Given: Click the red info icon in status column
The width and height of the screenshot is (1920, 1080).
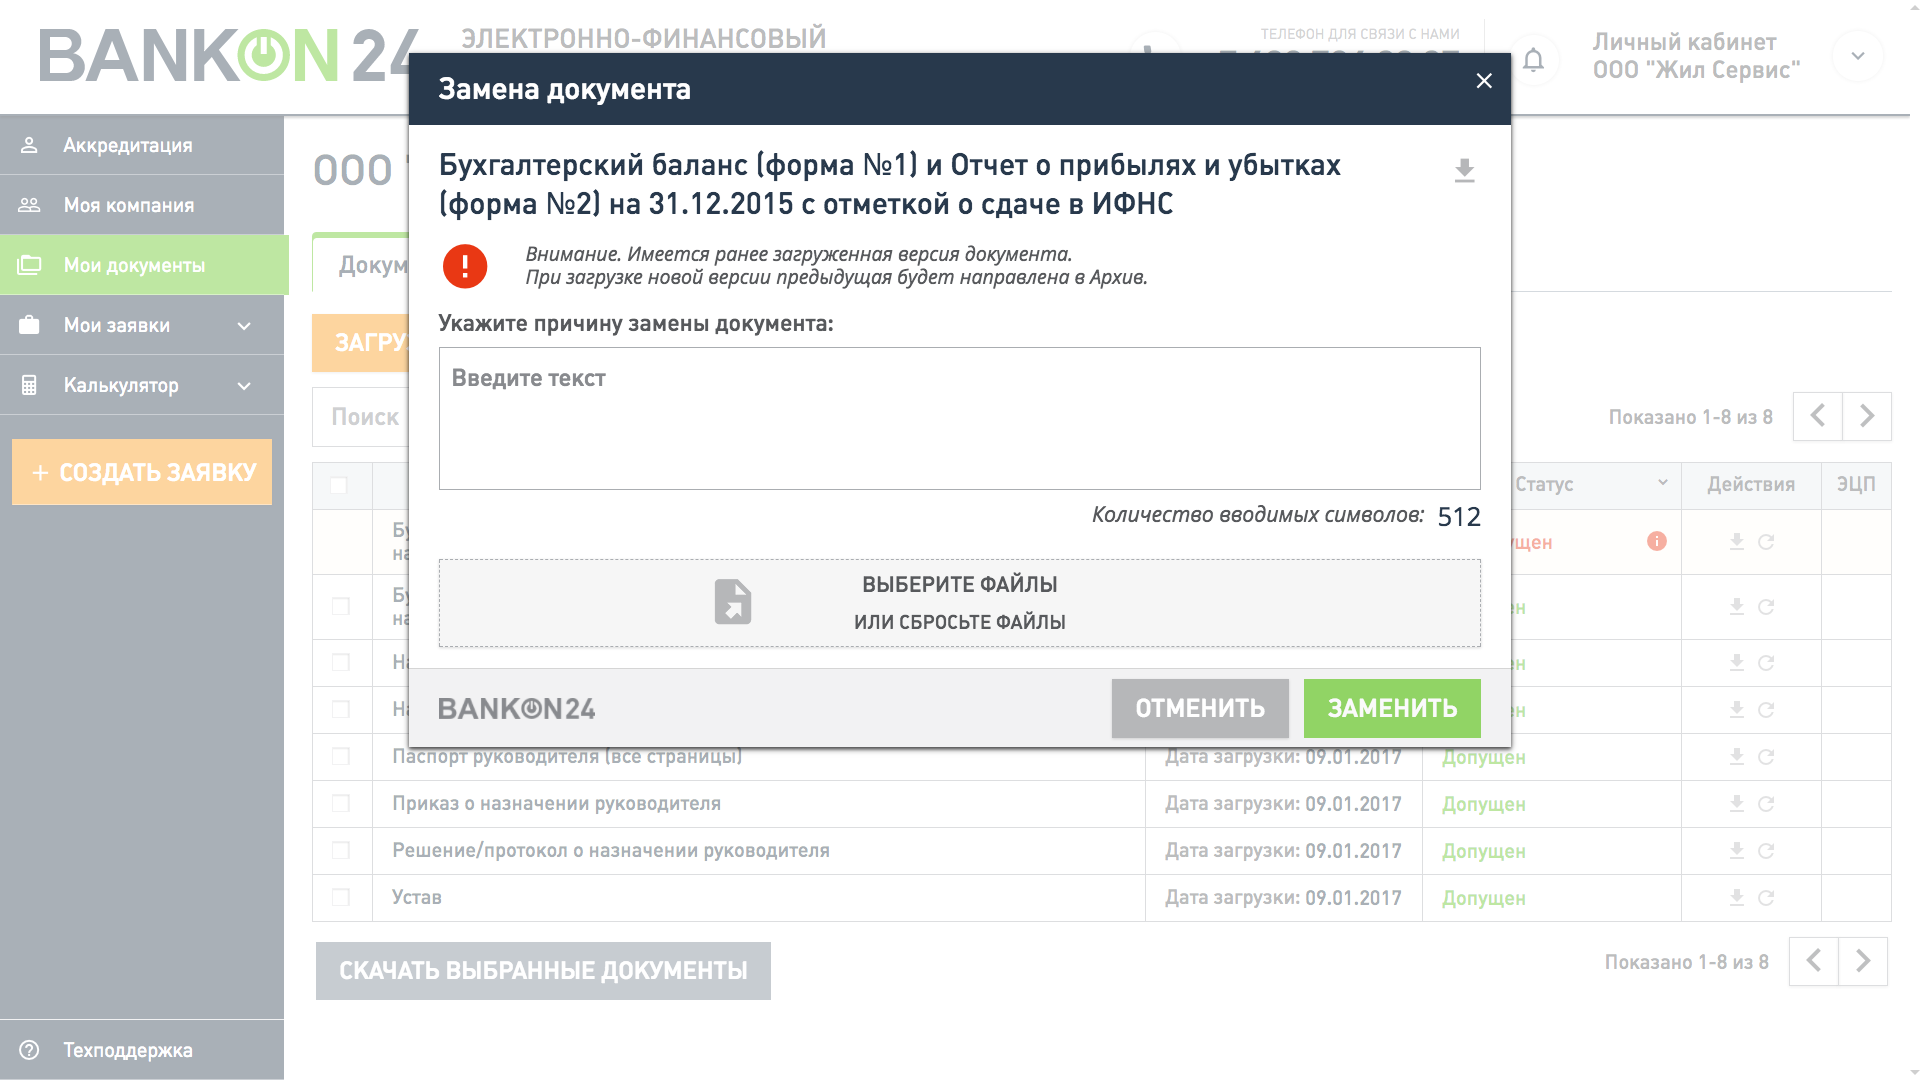Looking at the screenshot, I should tap(1657, 541).
